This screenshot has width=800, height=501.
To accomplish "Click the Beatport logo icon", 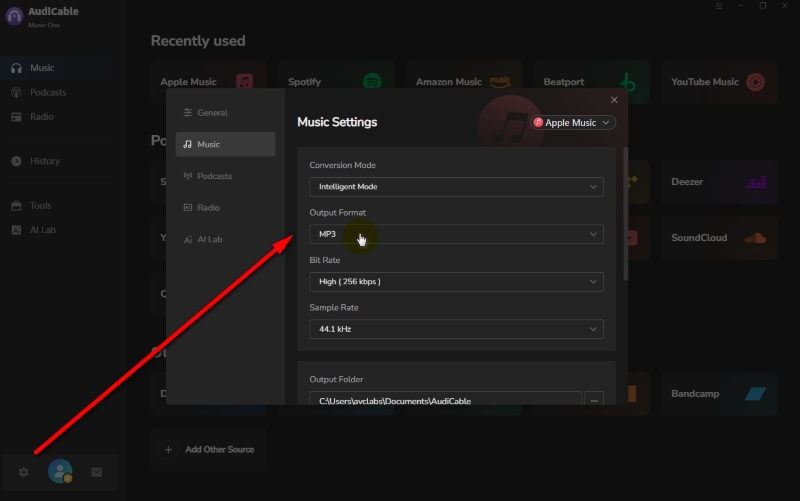I will (628, 82).
